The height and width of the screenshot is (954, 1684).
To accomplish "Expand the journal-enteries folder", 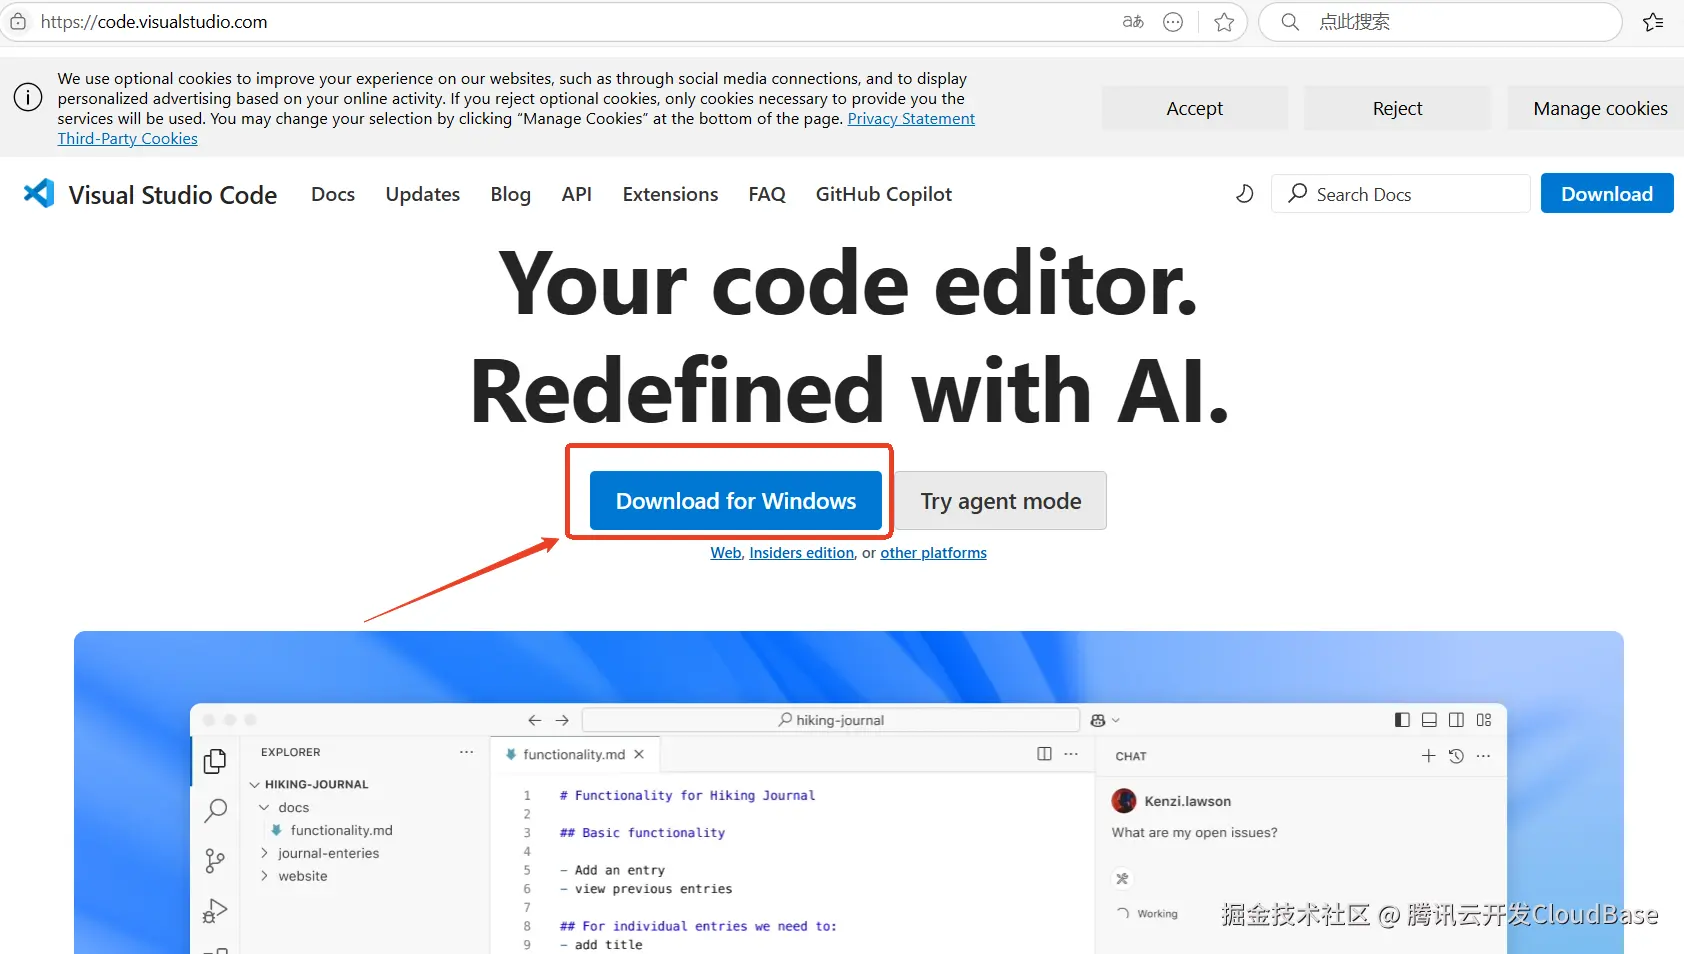I will pos(264,853).
